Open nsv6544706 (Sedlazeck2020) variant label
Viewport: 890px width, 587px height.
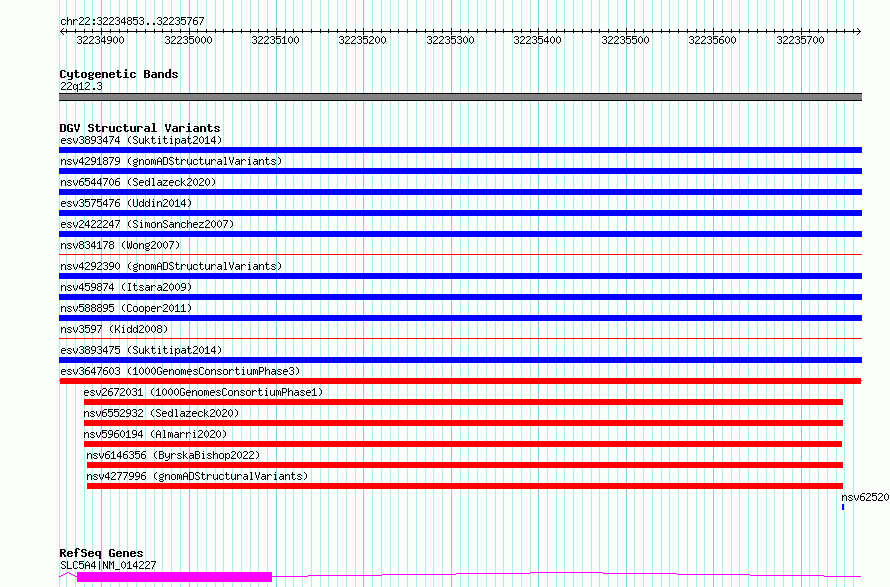point(138,182)
